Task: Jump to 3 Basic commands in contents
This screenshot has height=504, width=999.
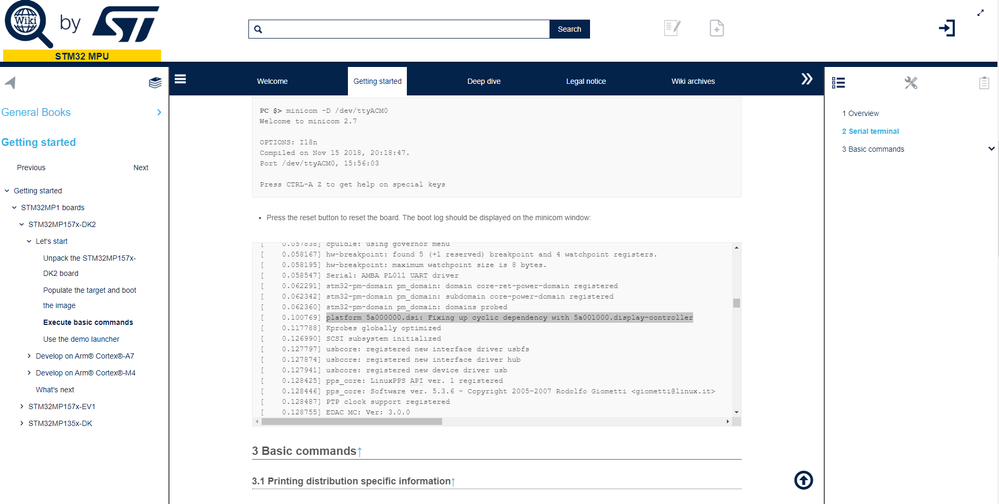Action: point(873,149)
